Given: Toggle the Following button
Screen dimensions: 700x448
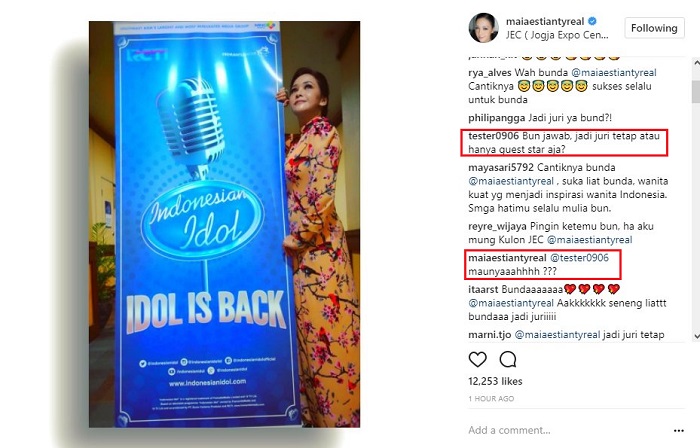Looking at the screenshot, I should point(654,28).
